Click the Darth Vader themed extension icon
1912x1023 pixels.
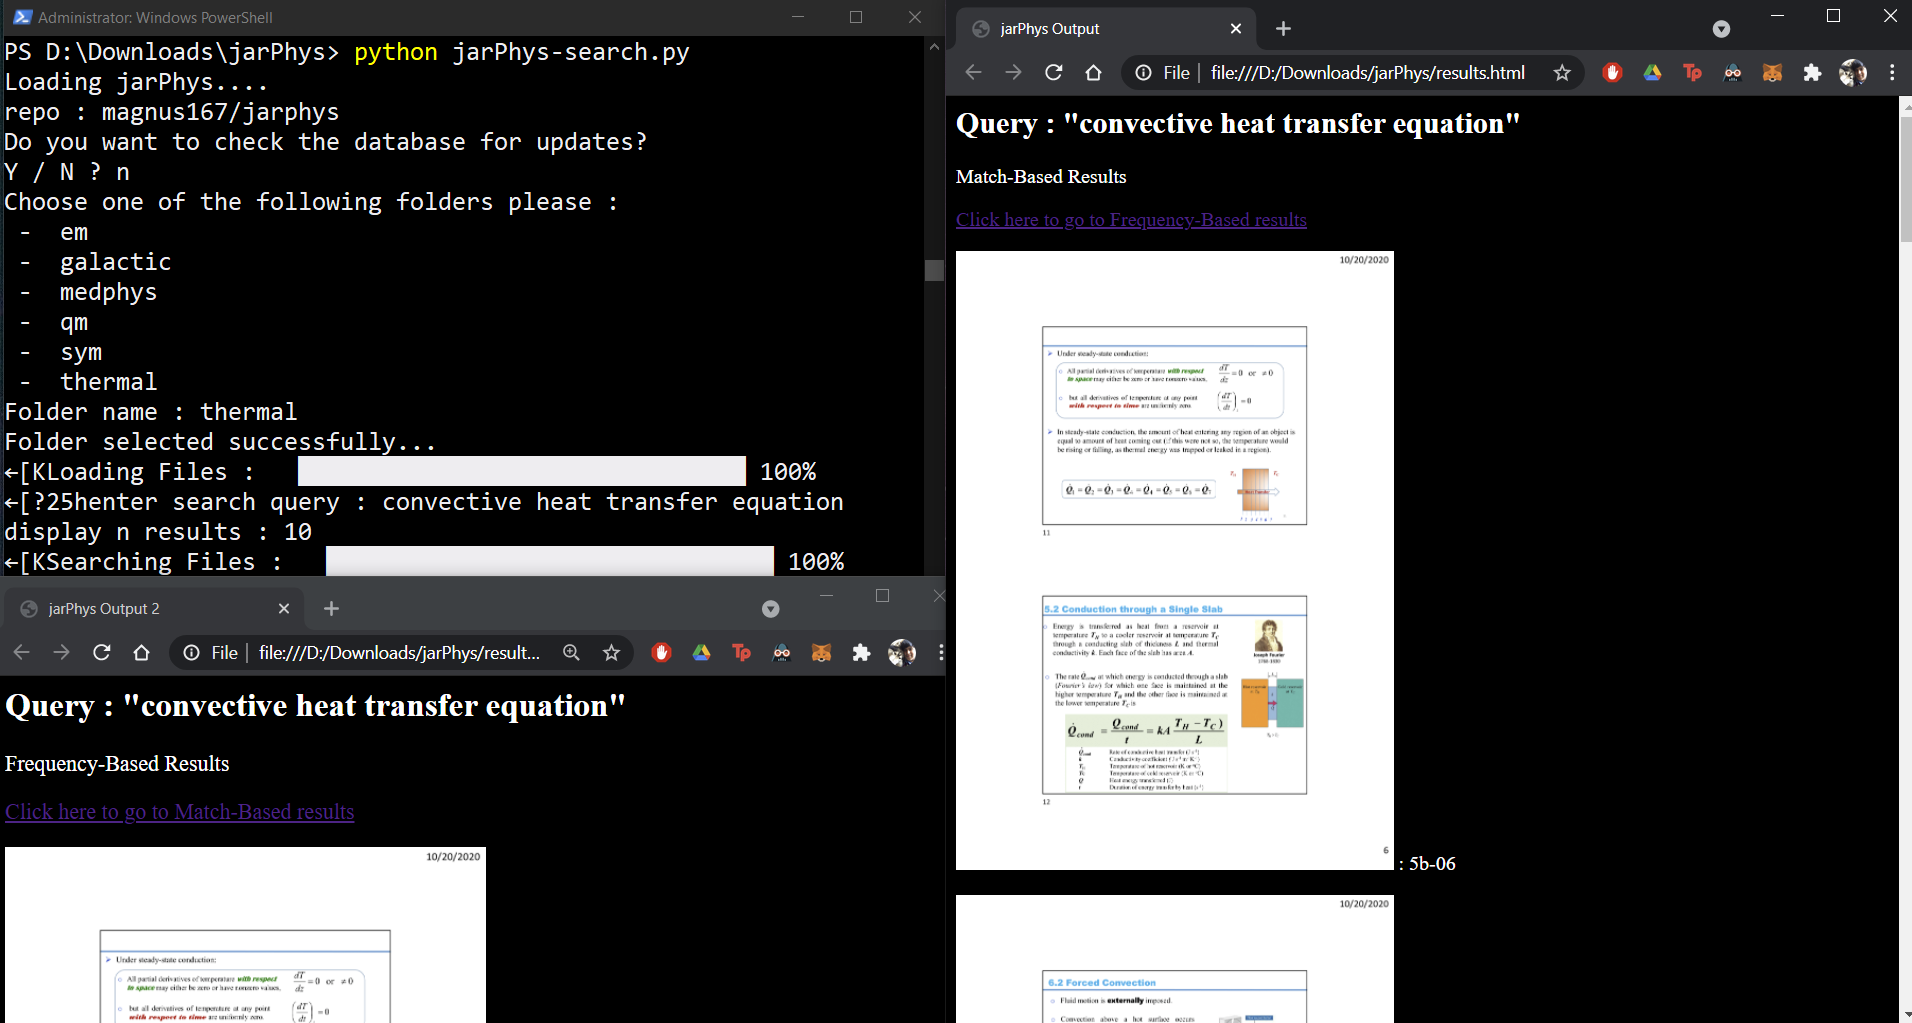pyautogui.click(x=1733, y=72)
